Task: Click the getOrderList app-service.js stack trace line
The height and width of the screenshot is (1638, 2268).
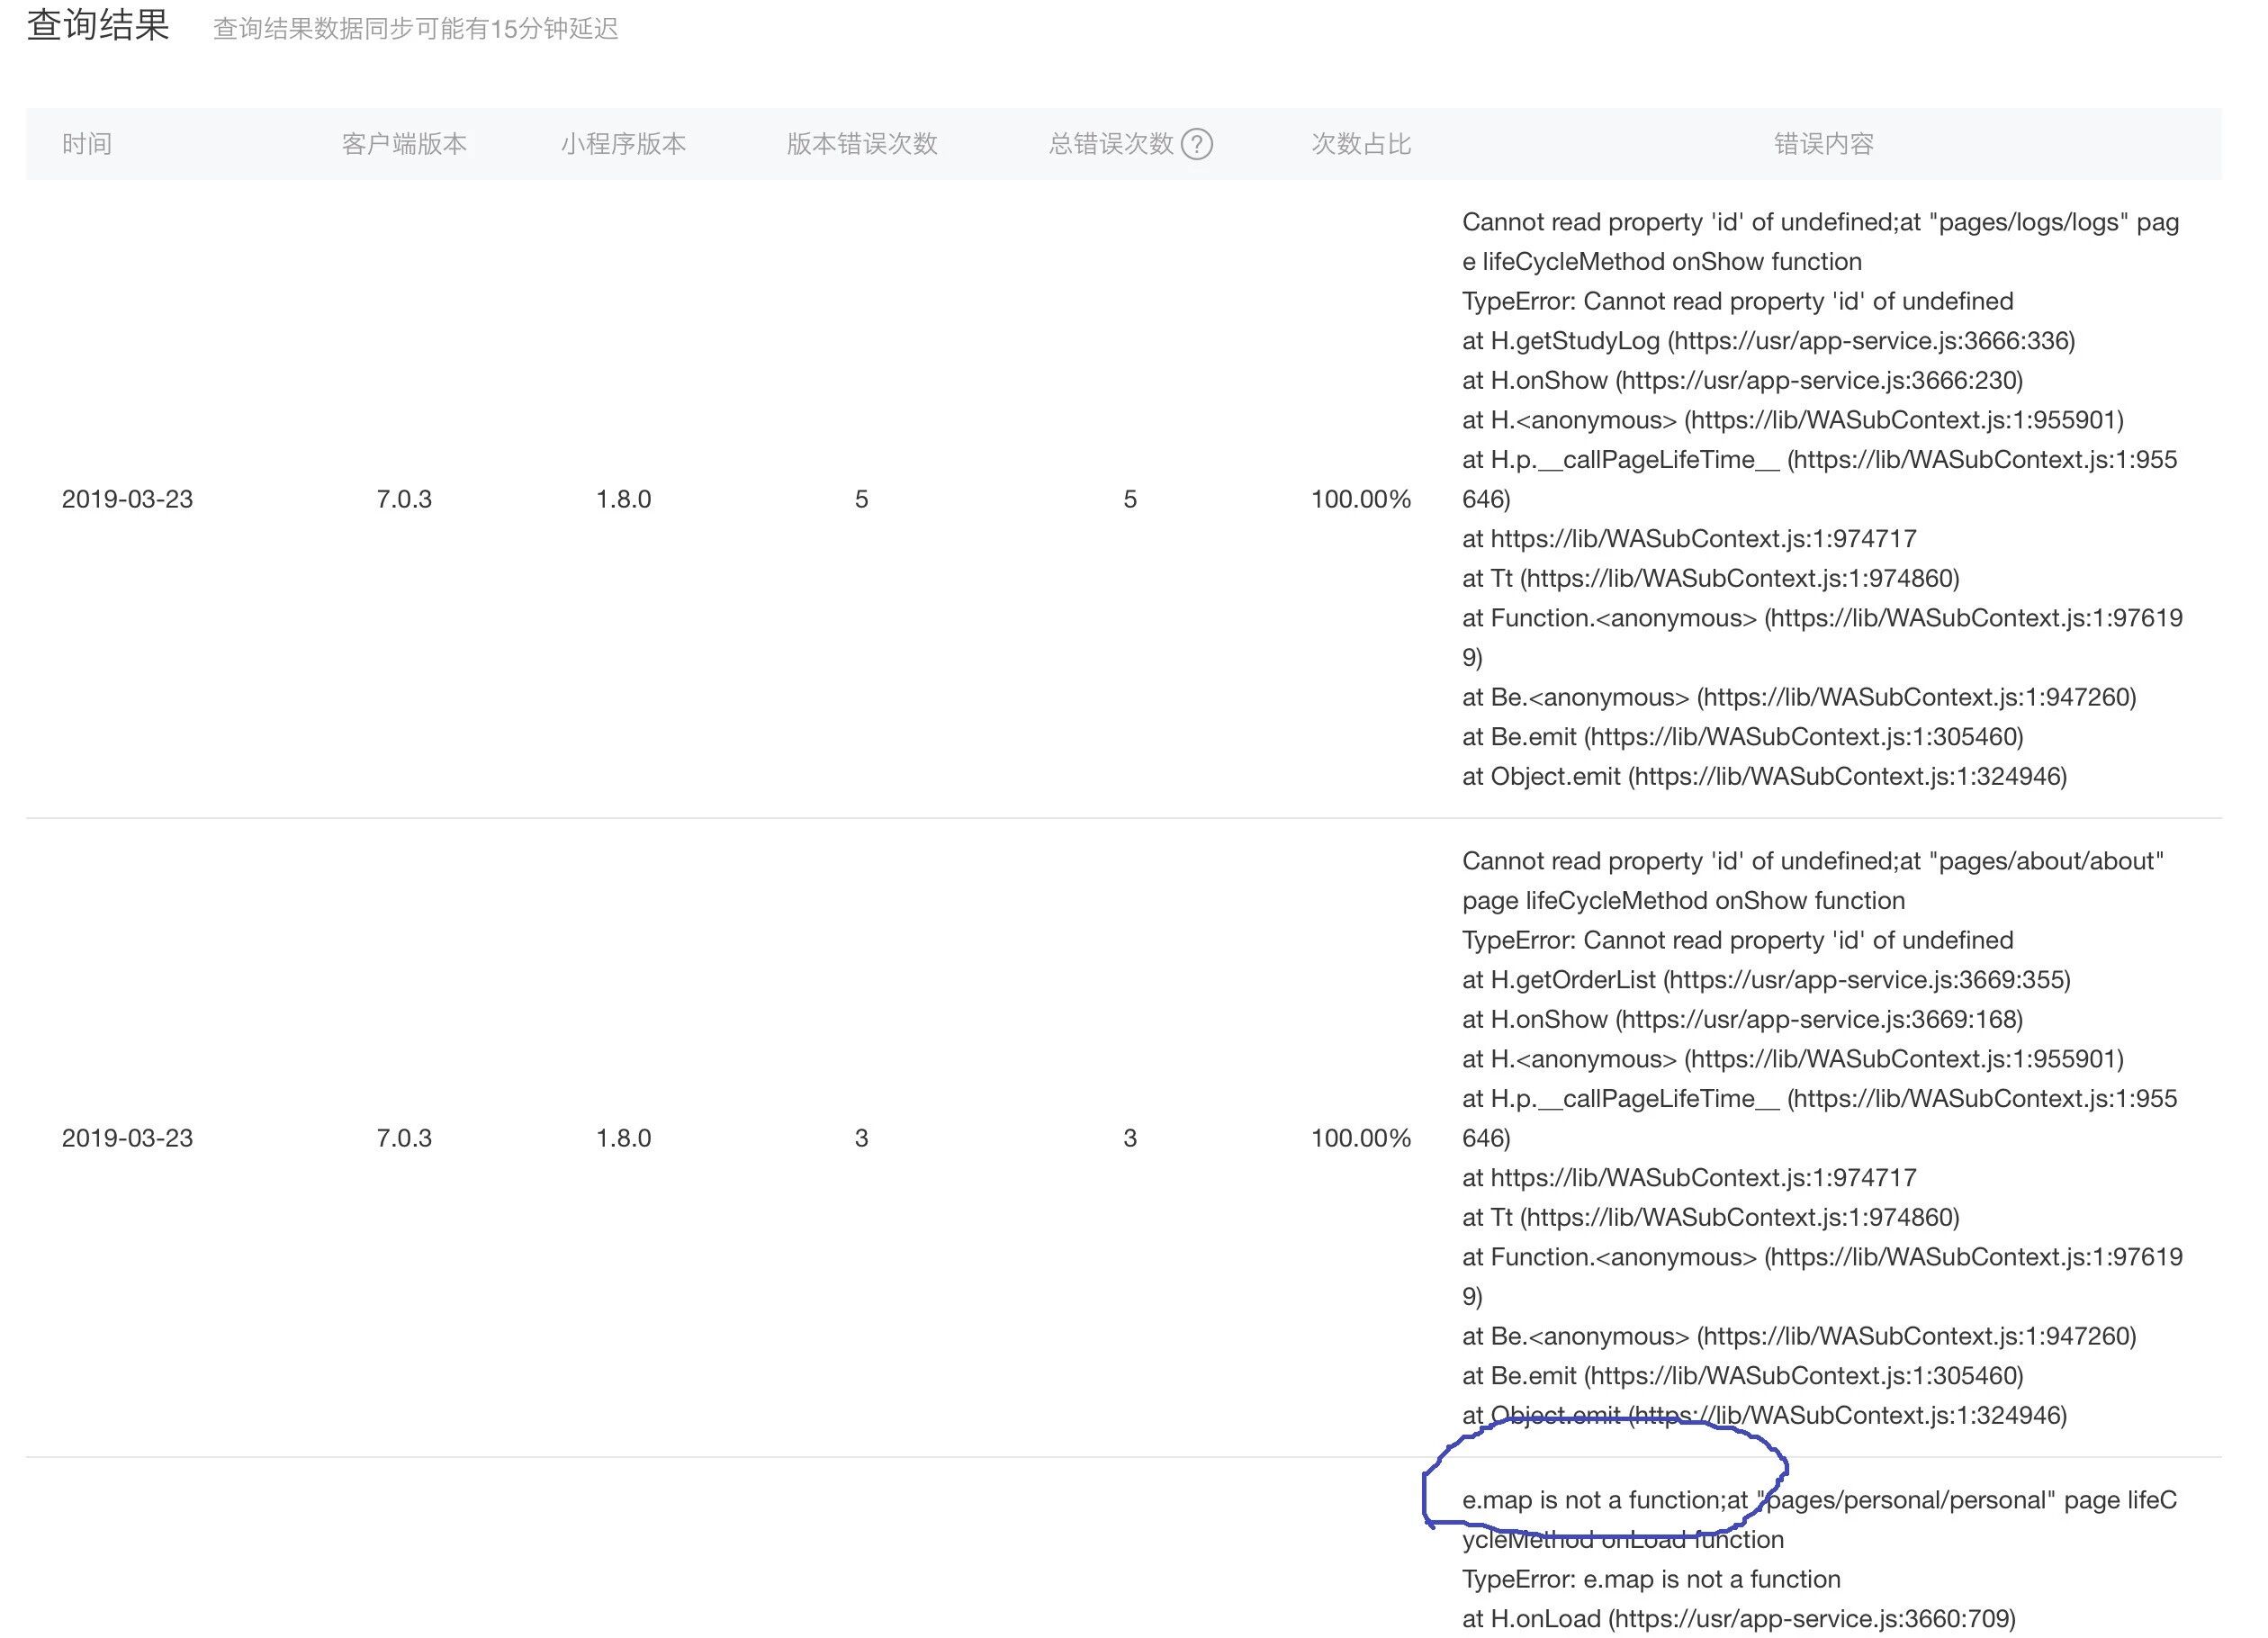Action: pos(1766,980)
